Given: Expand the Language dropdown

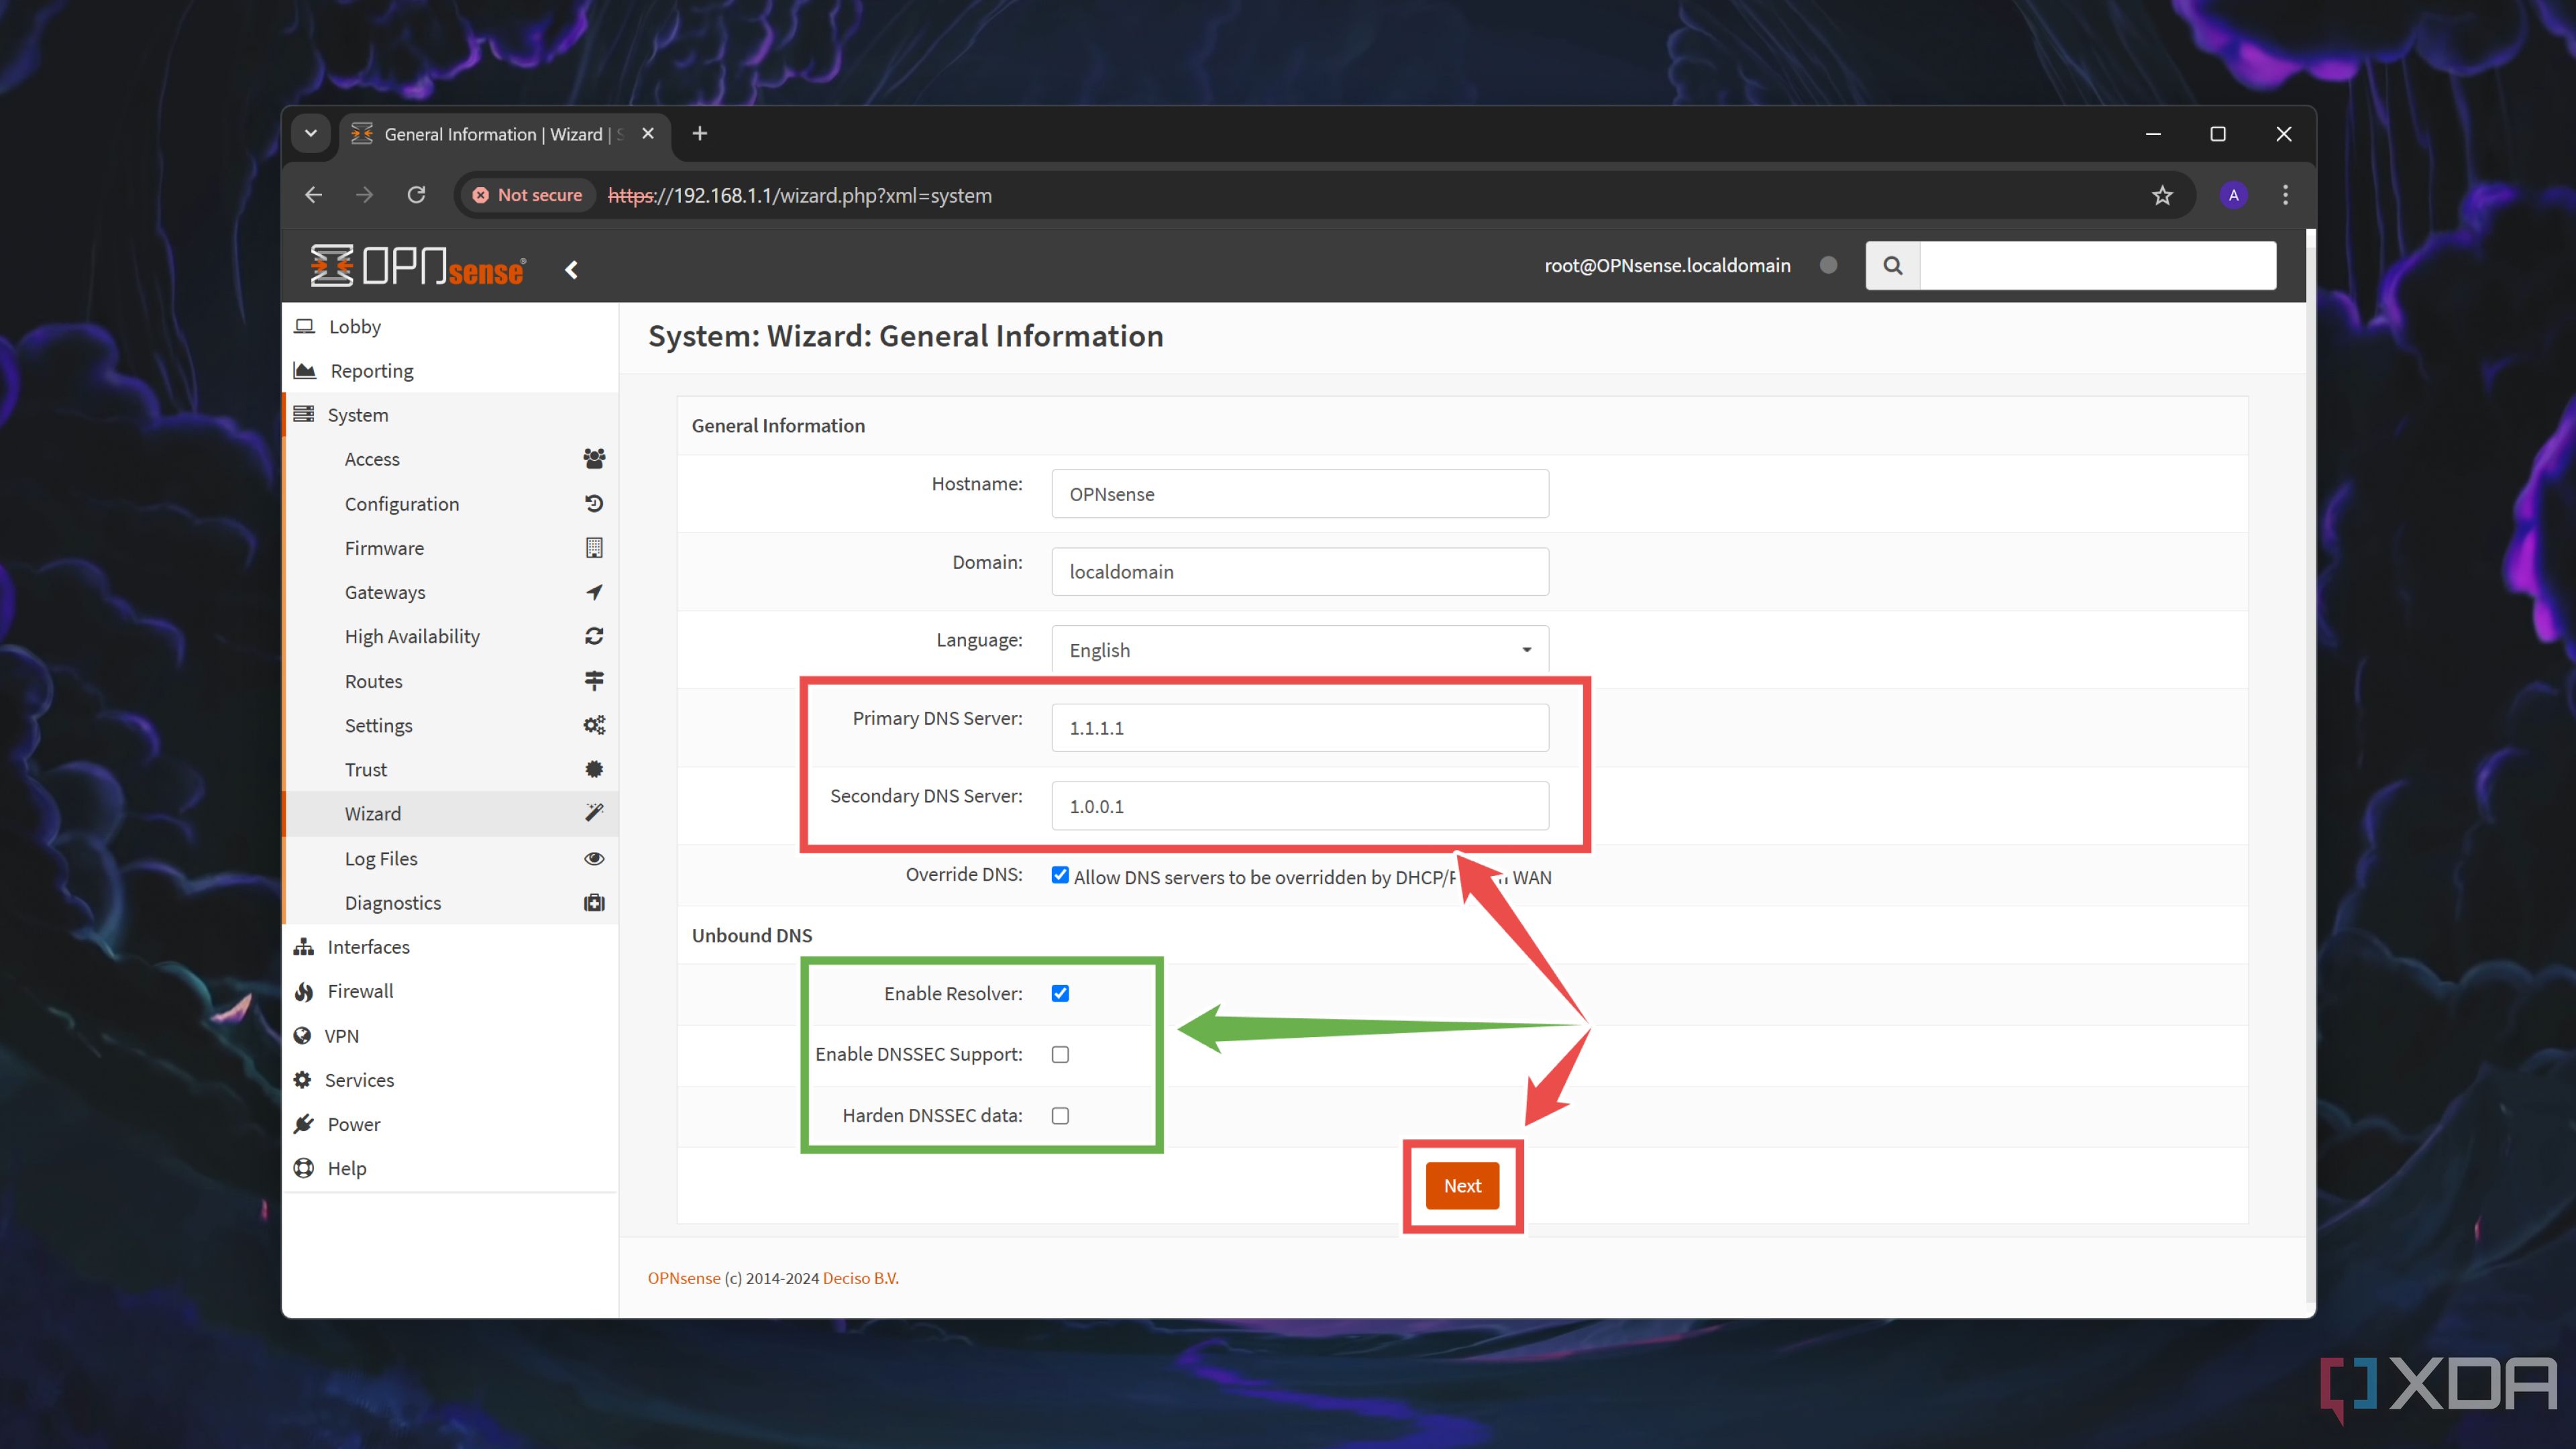Looking at the screenshot, I should click(x=1525, y=649).
